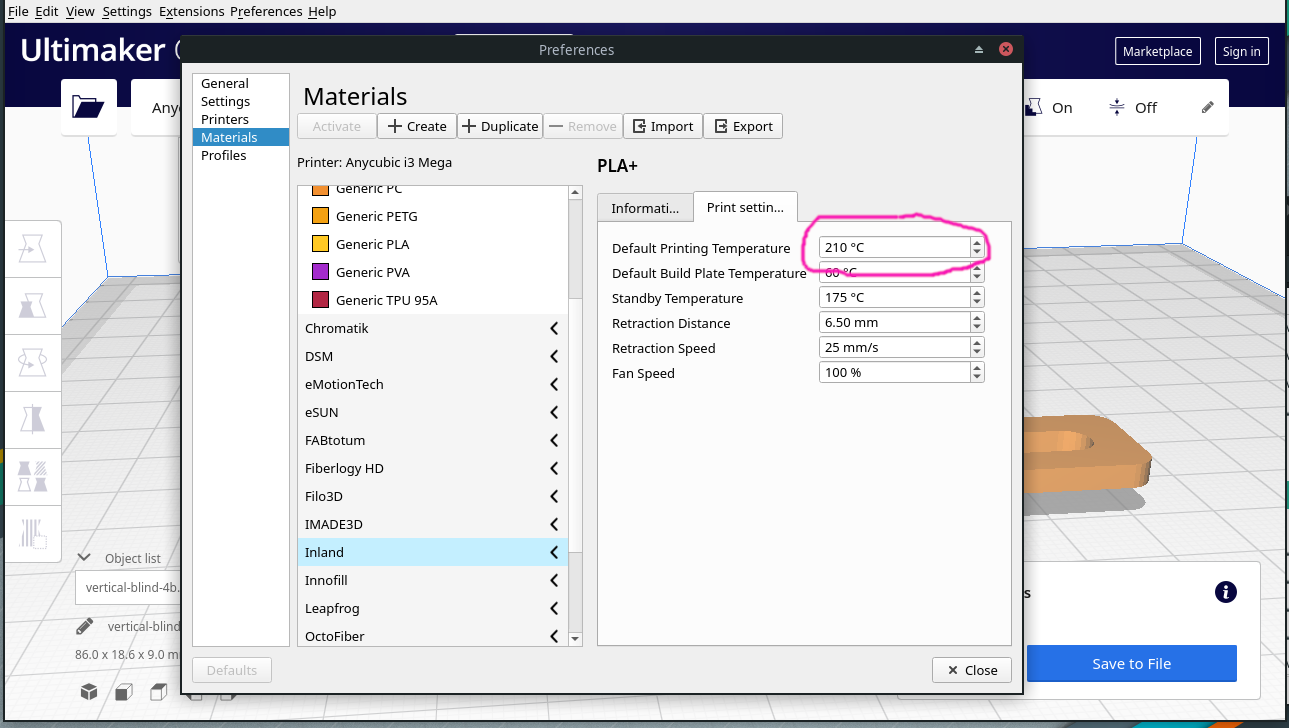Click Fan Speed value field
Viewport: 1289px width, 728px height.
click(x=894, y=372)
